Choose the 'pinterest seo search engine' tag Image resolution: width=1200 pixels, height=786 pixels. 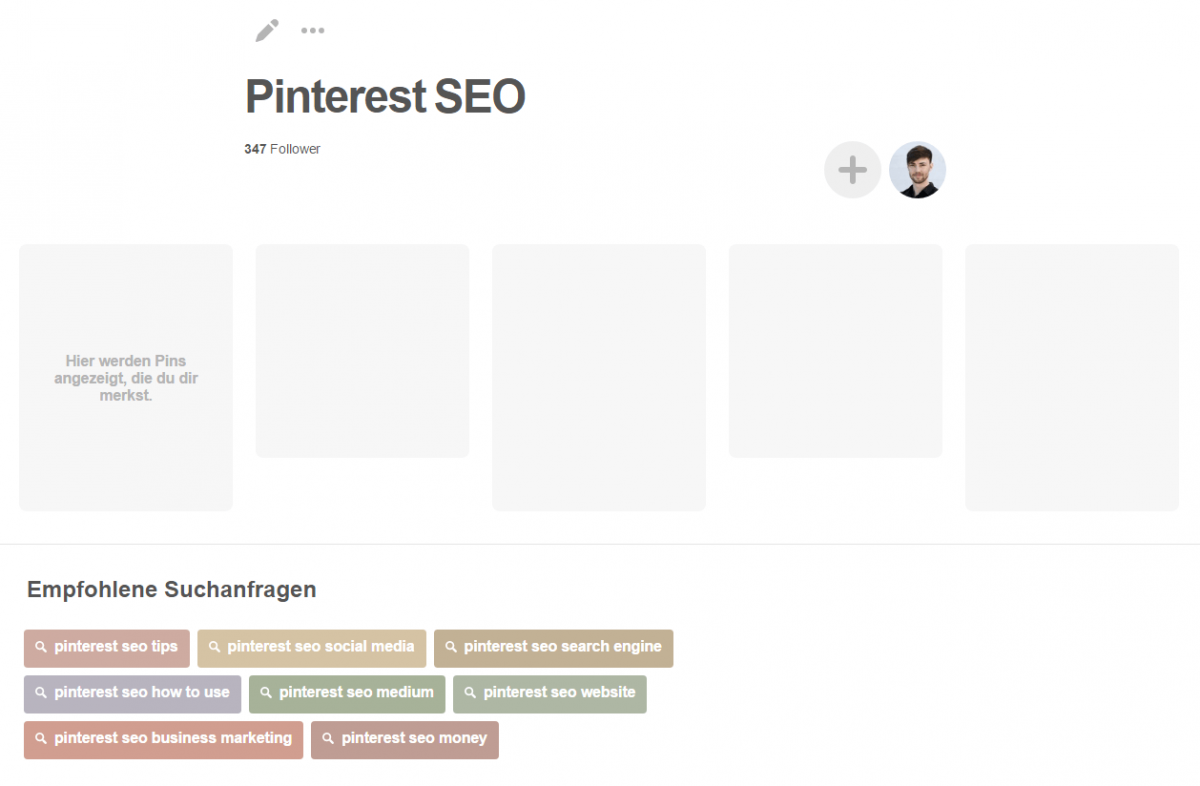click(x=553, y=647)
